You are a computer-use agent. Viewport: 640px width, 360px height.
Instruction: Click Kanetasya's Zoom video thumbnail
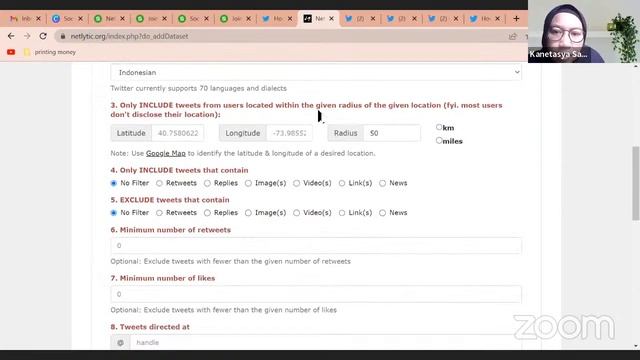click(584, 31)
